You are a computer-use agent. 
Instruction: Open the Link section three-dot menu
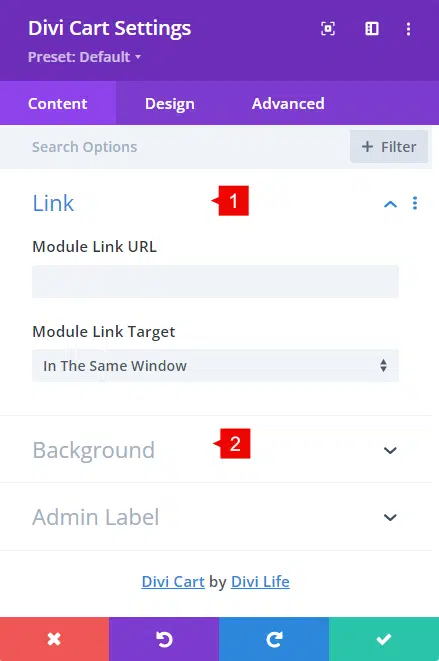(x=415, y=203)
